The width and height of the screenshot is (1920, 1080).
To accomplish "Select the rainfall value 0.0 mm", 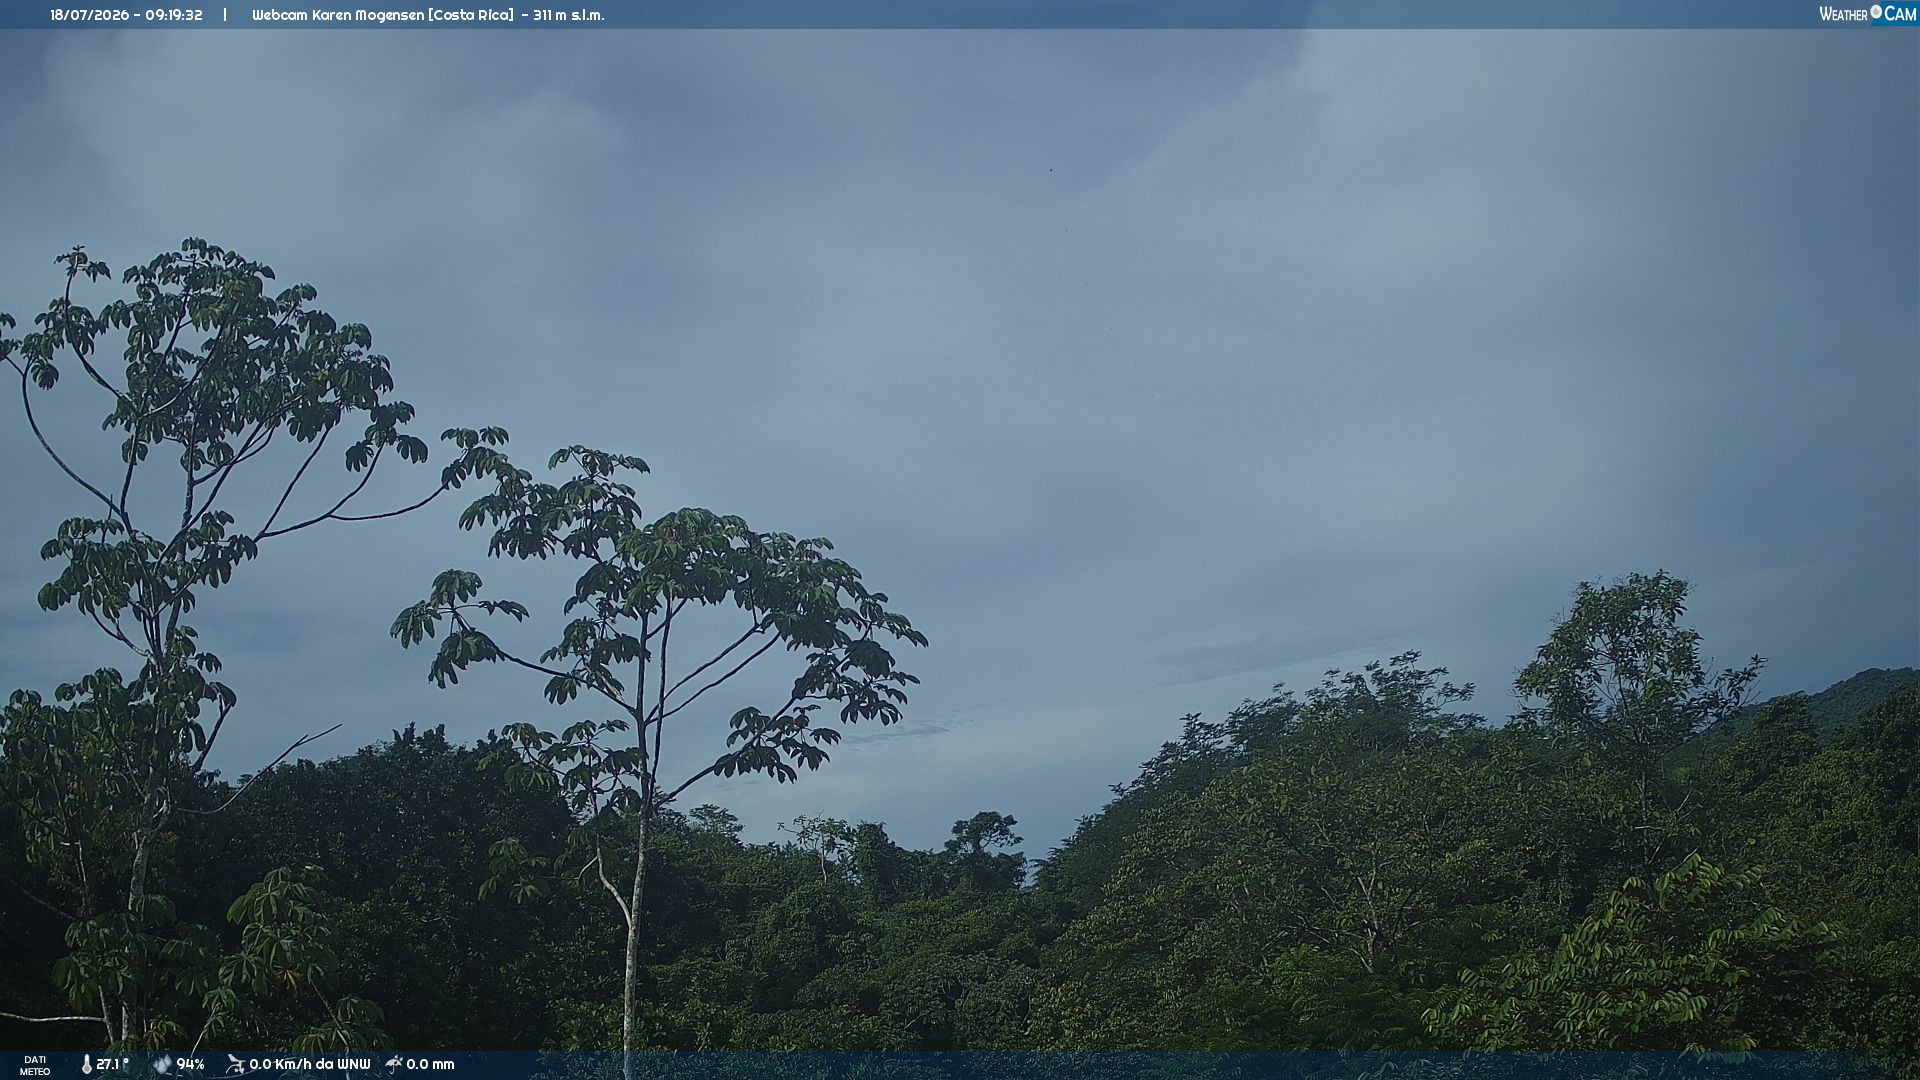I will [430, 1065].
